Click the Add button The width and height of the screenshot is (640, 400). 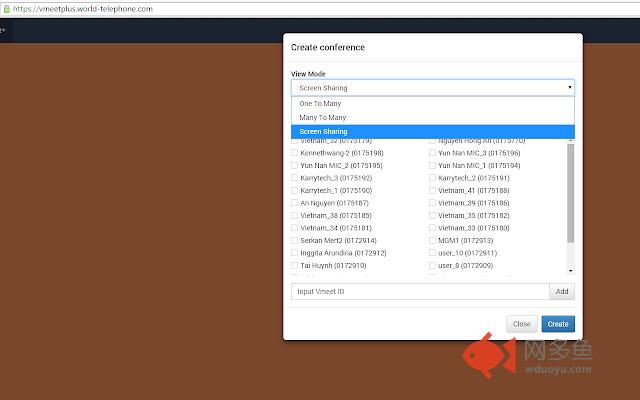pyautogui.click(x=562, y=291)
